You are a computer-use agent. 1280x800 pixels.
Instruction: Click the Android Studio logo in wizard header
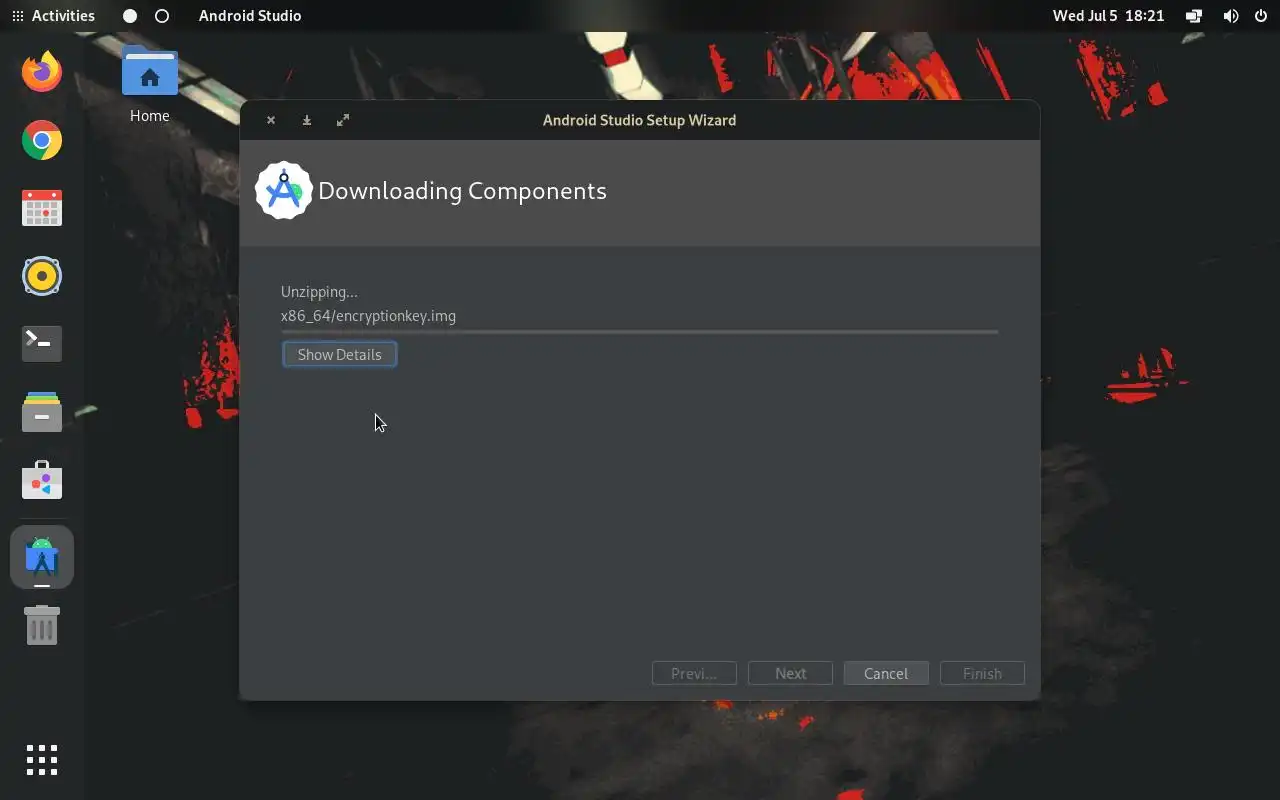click(x=284, y=190)
